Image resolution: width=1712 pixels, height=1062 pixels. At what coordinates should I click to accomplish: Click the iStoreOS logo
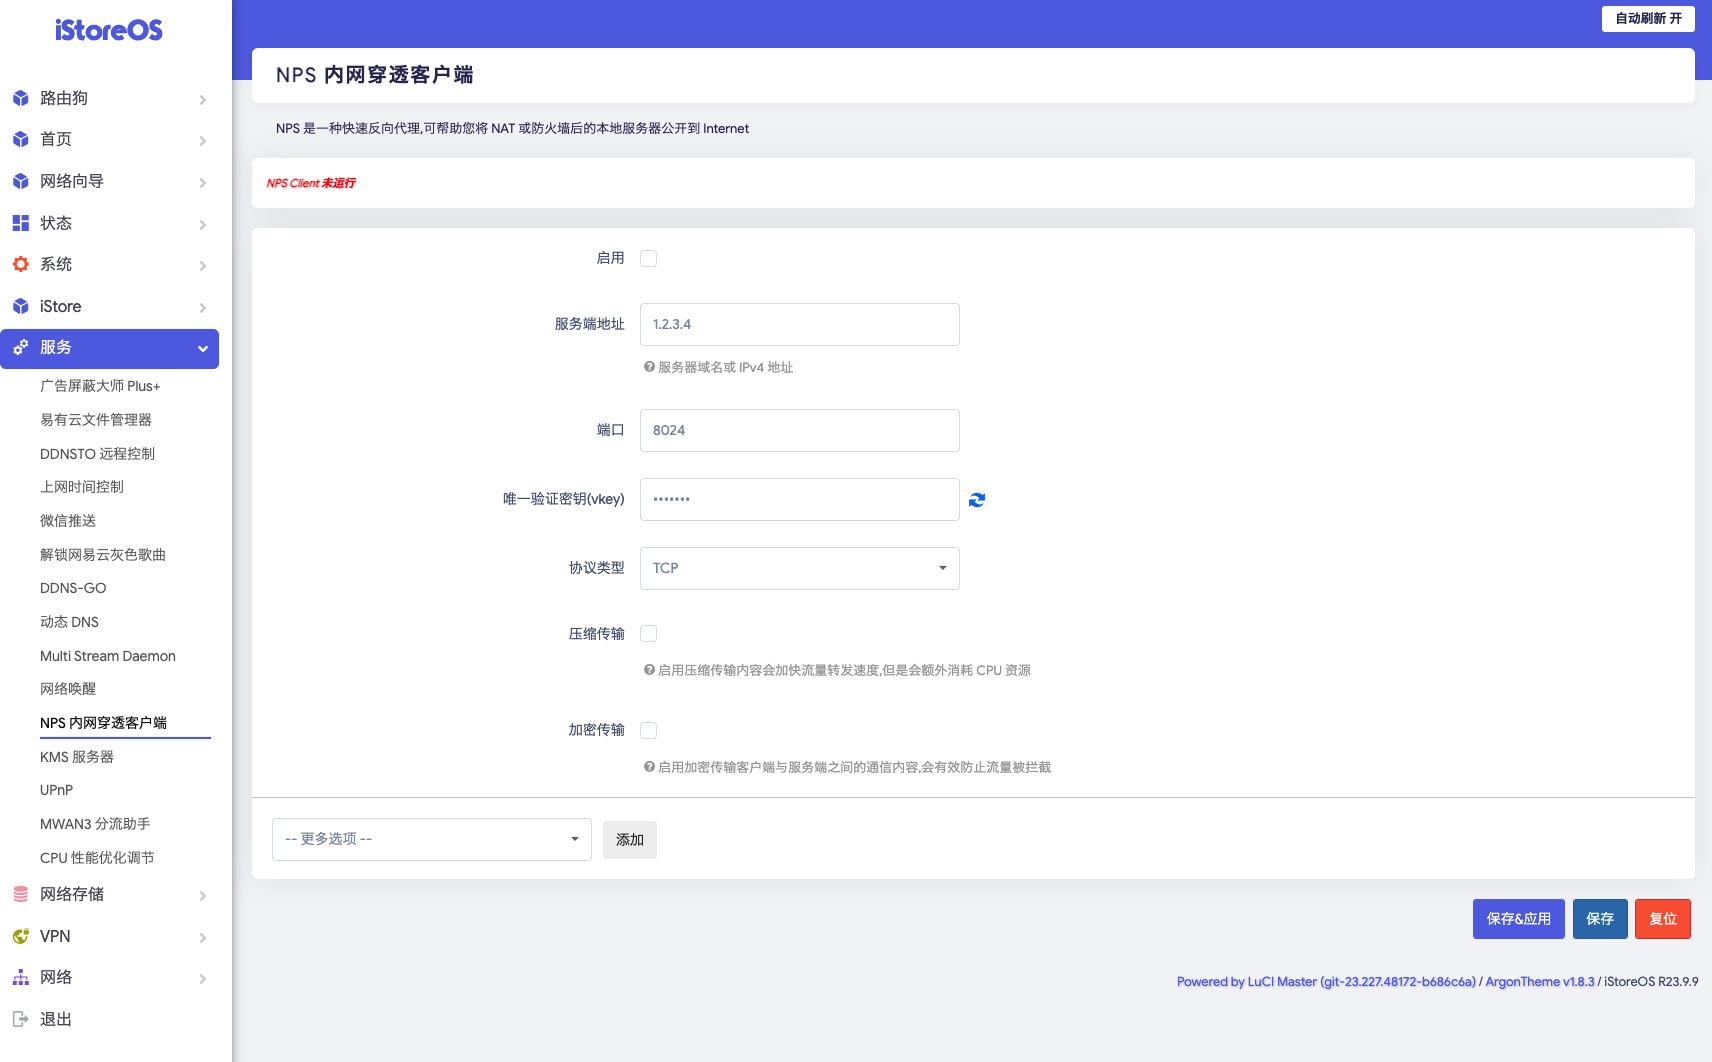tap(109, 30)
